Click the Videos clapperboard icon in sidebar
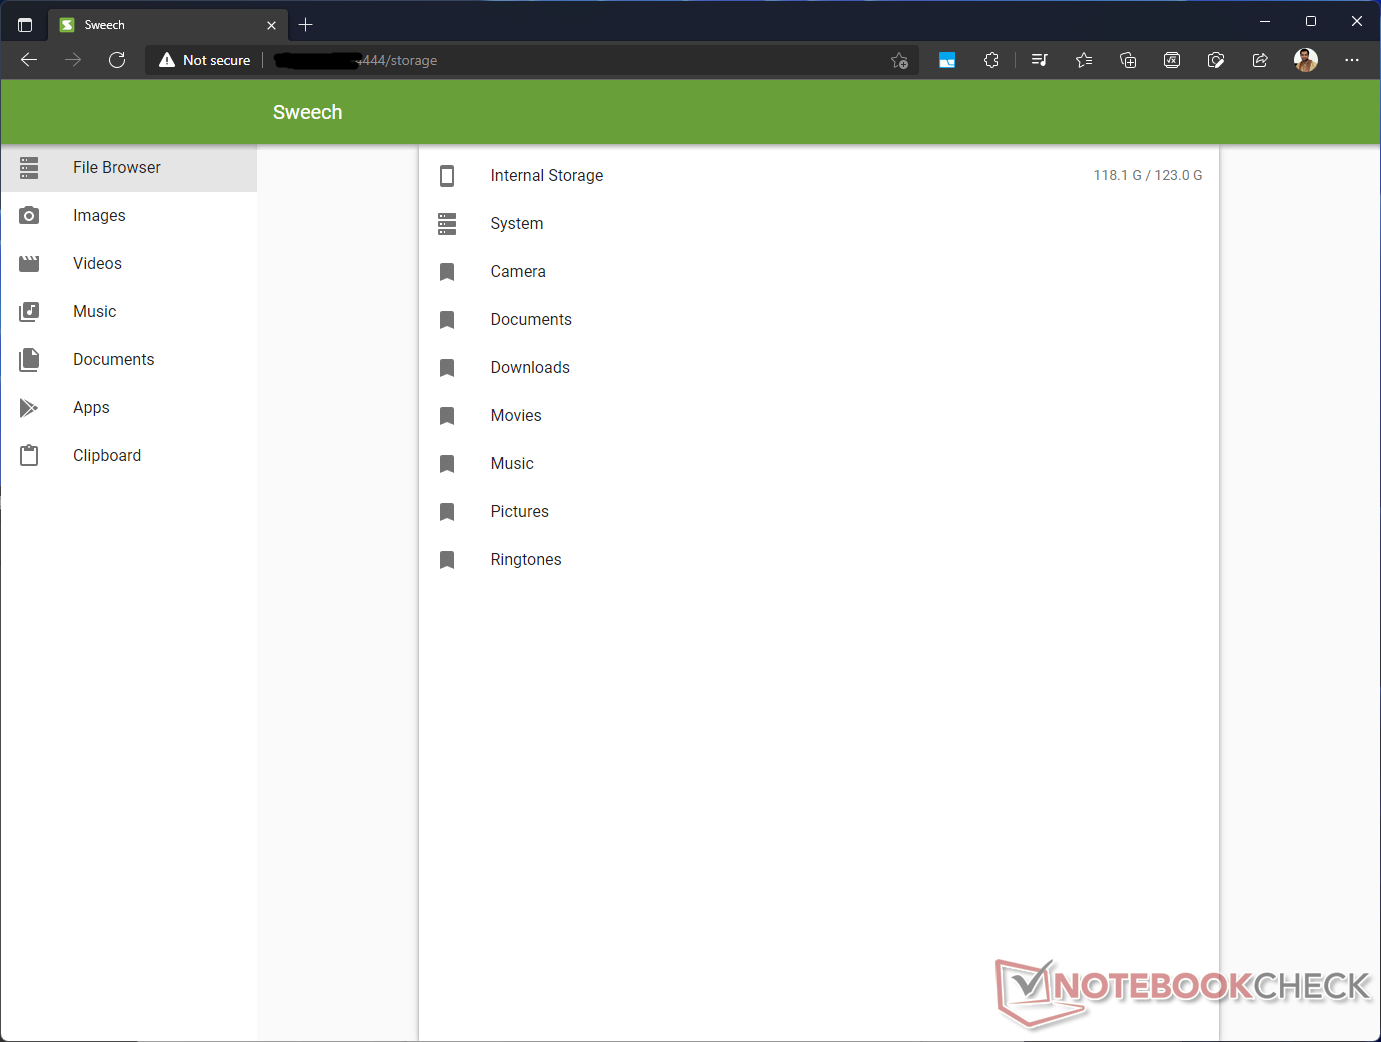This screenshot has width=1381, height=1042. click(x=29, y=264)
